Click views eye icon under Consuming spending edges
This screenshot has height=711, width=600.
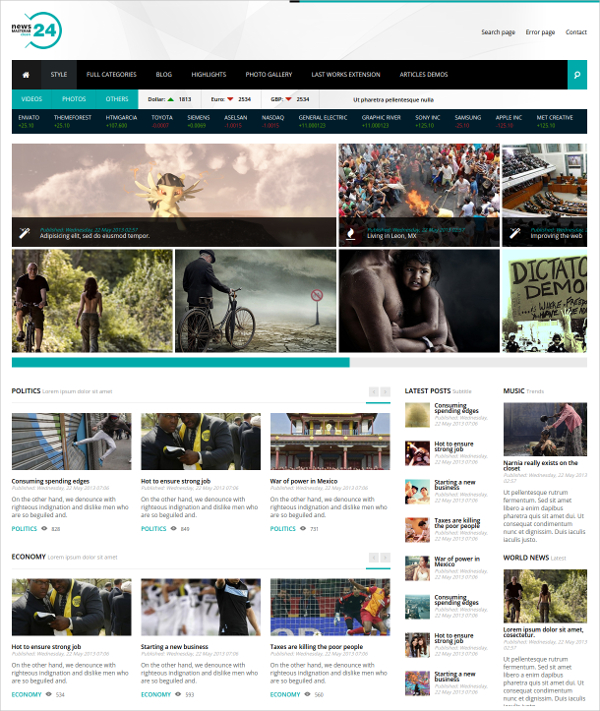[44, 528]
